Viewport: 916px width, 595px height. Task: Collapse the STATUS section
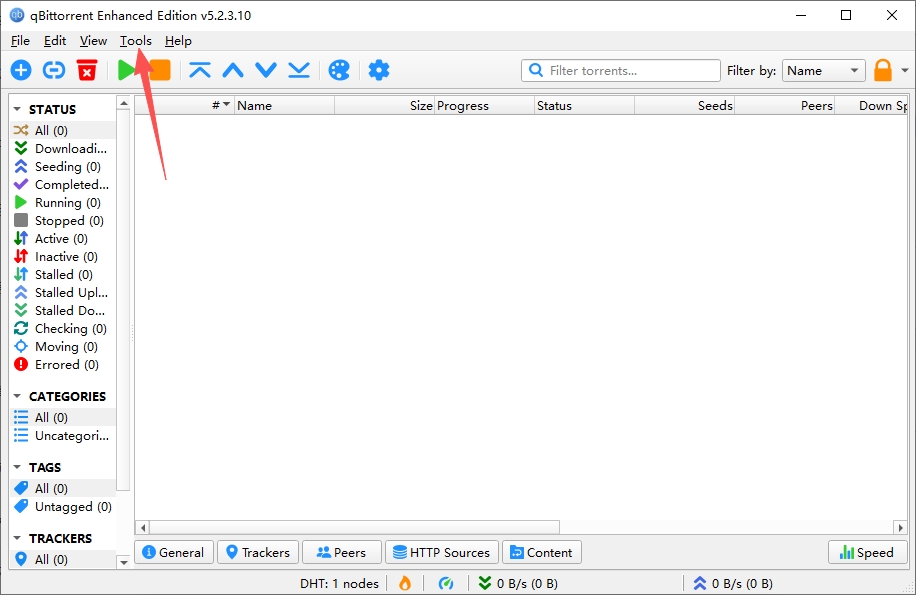pyautogui.click(x=17, y=109)
